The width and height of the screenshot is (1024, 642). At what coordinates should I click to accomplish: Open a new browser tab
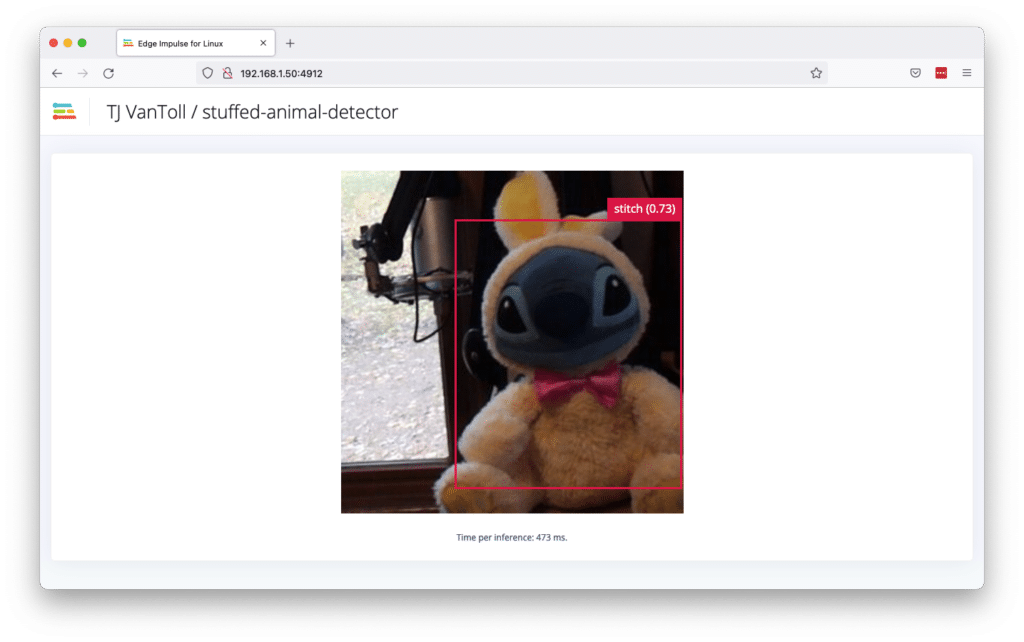(x=290, y=42)
